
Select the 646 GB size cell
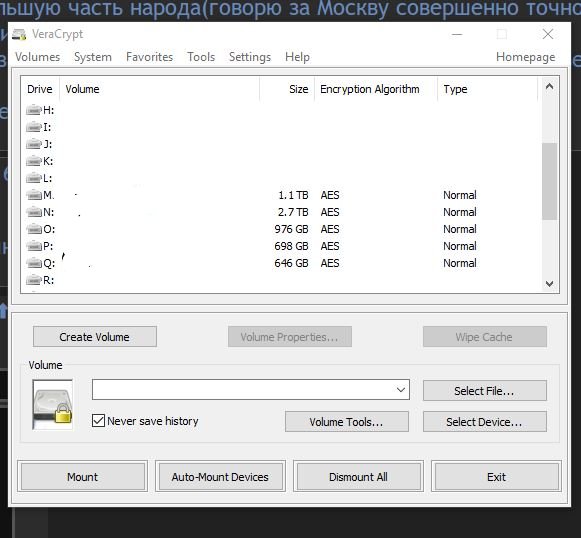click(291, 263)
